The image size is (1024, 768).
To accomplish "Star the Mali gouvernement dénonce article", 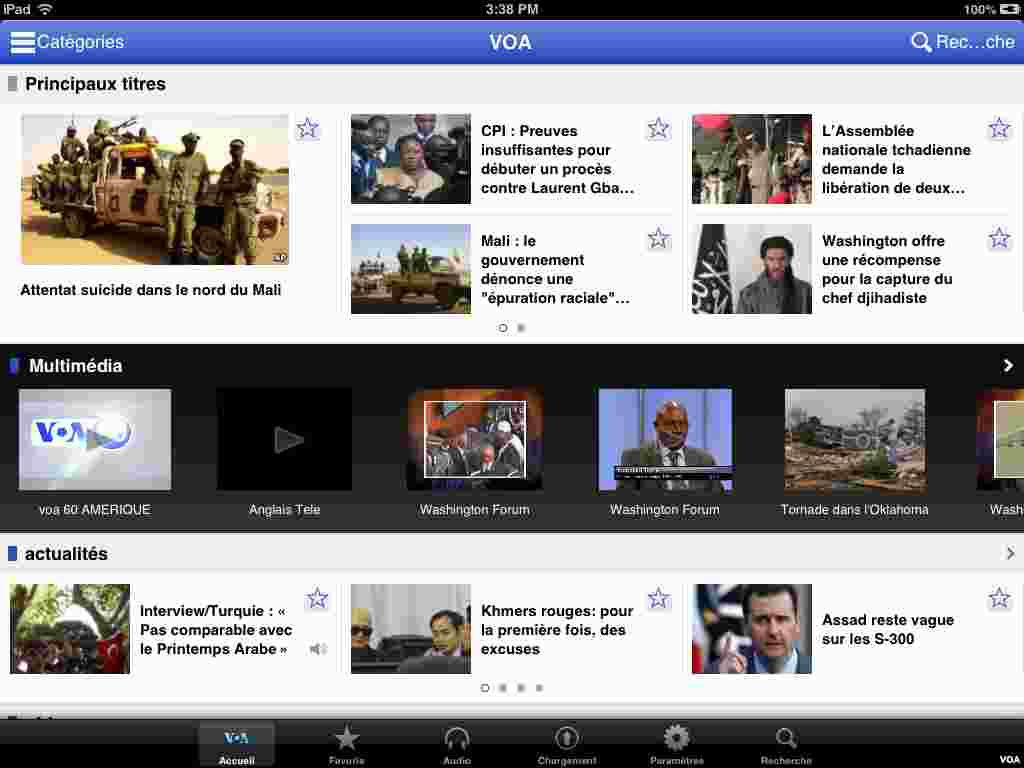I will point(658,238).
